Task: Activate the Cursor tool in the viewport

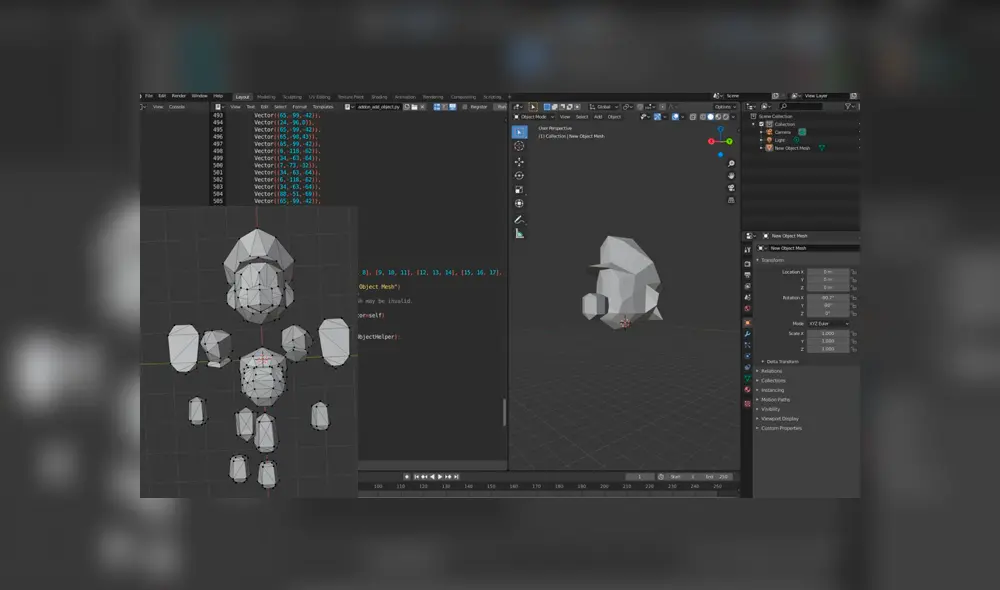Action: click(x=519, y=146)
